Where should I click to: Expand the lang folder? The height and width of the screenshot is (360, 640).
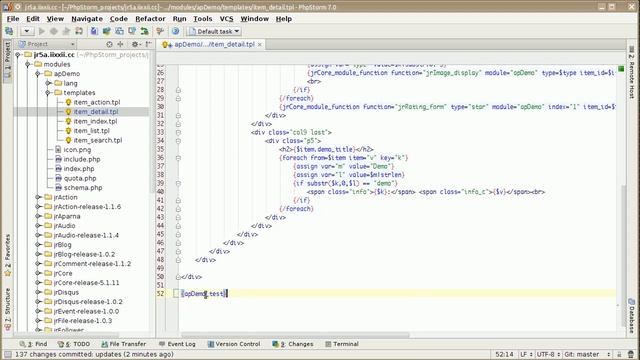tap(48, 83)
